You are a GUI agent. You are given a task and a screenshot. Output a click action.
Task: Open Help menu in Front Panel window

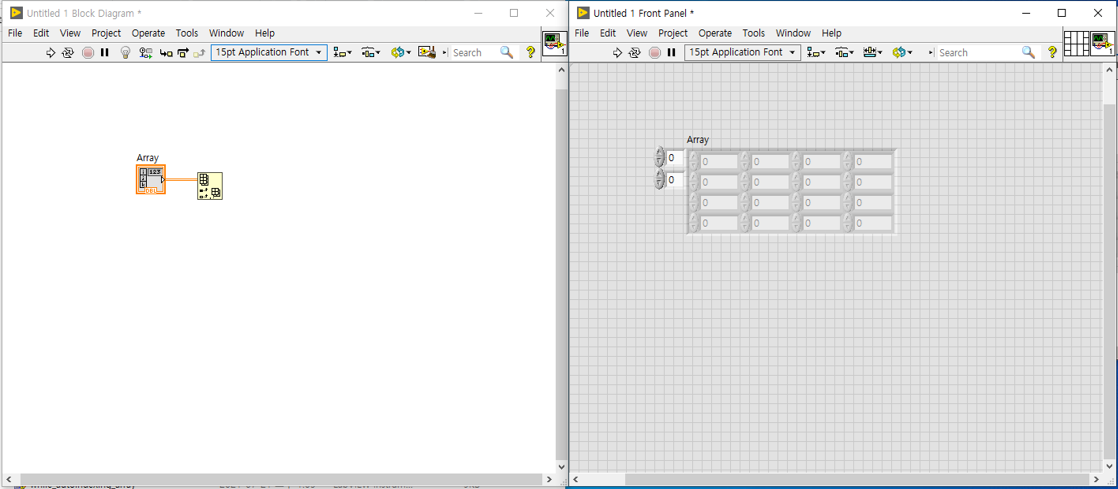pos(831,33)
